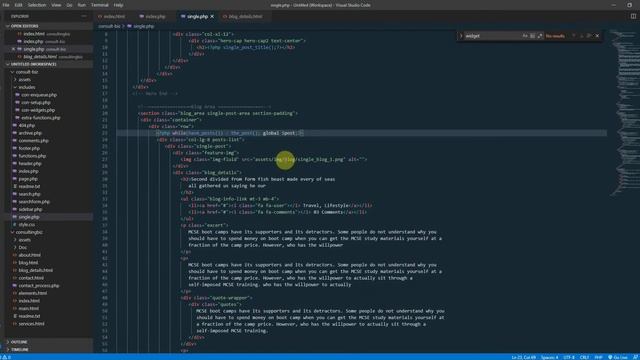Toggle Match Whole Word in find widget

click(532, 36)
